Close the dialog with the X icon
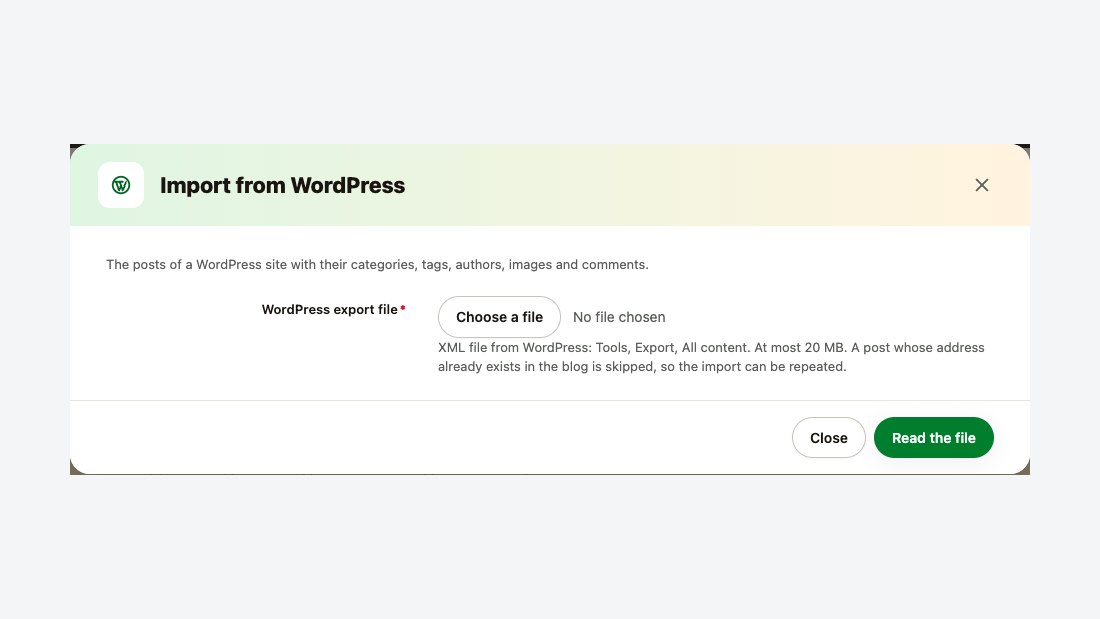The image size is (1100, 619). coord(981,185)
